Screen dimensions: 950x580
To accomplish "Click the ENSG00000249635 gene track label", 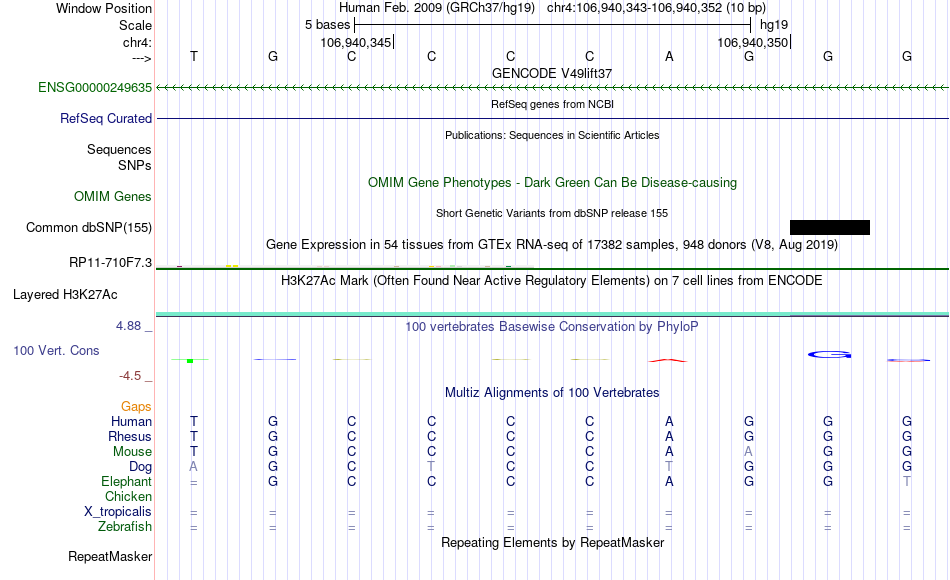I will pyautogui.click(x=95, y=87).
